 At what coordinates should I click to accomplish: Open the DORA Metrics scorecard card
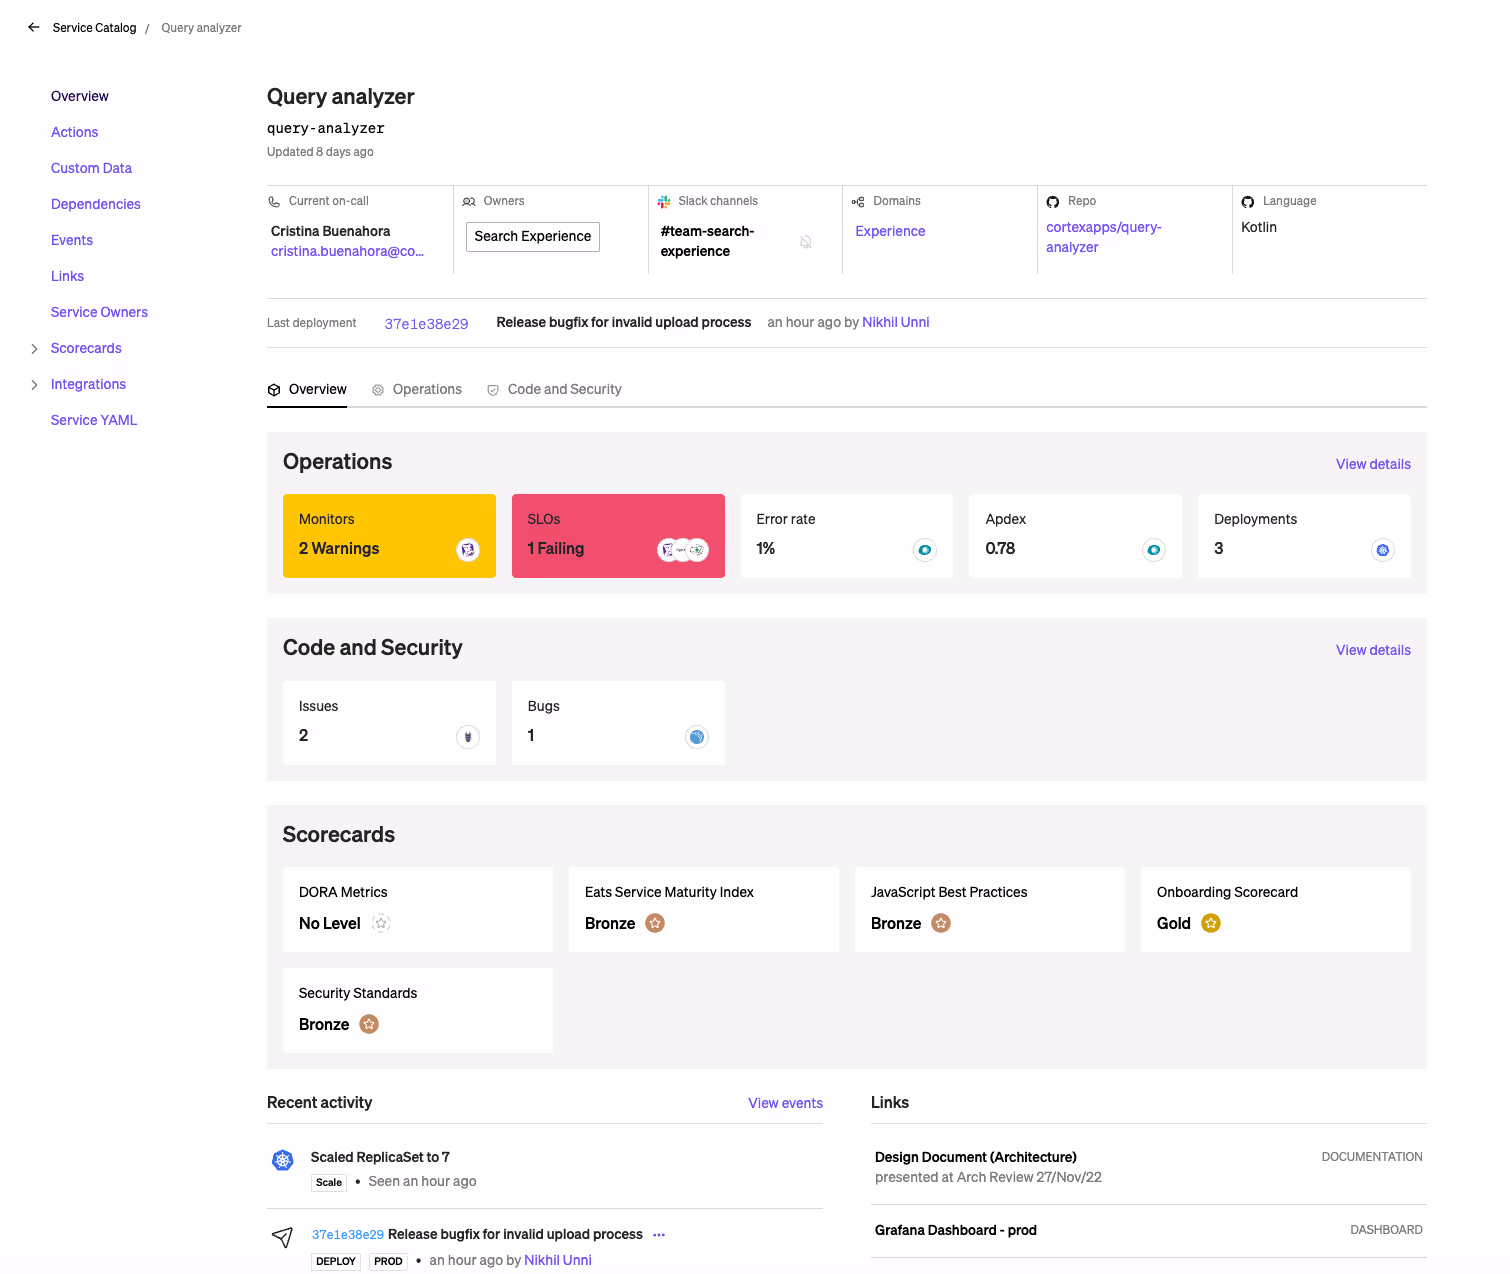coord(418,909)
